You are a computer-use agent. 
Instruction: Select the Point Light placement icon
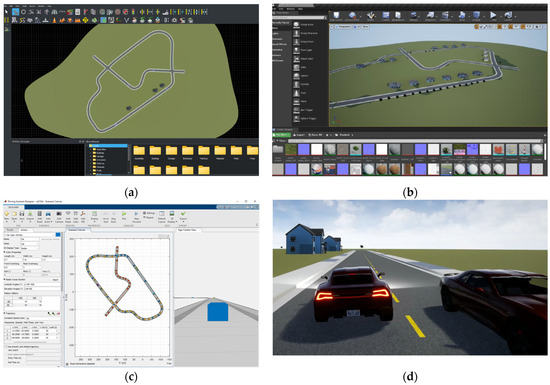(296, 50)
